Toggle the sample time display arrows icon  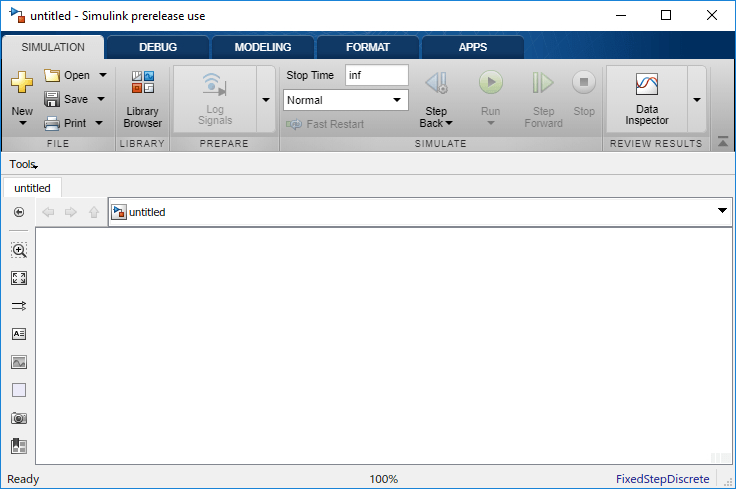point(19,306)
